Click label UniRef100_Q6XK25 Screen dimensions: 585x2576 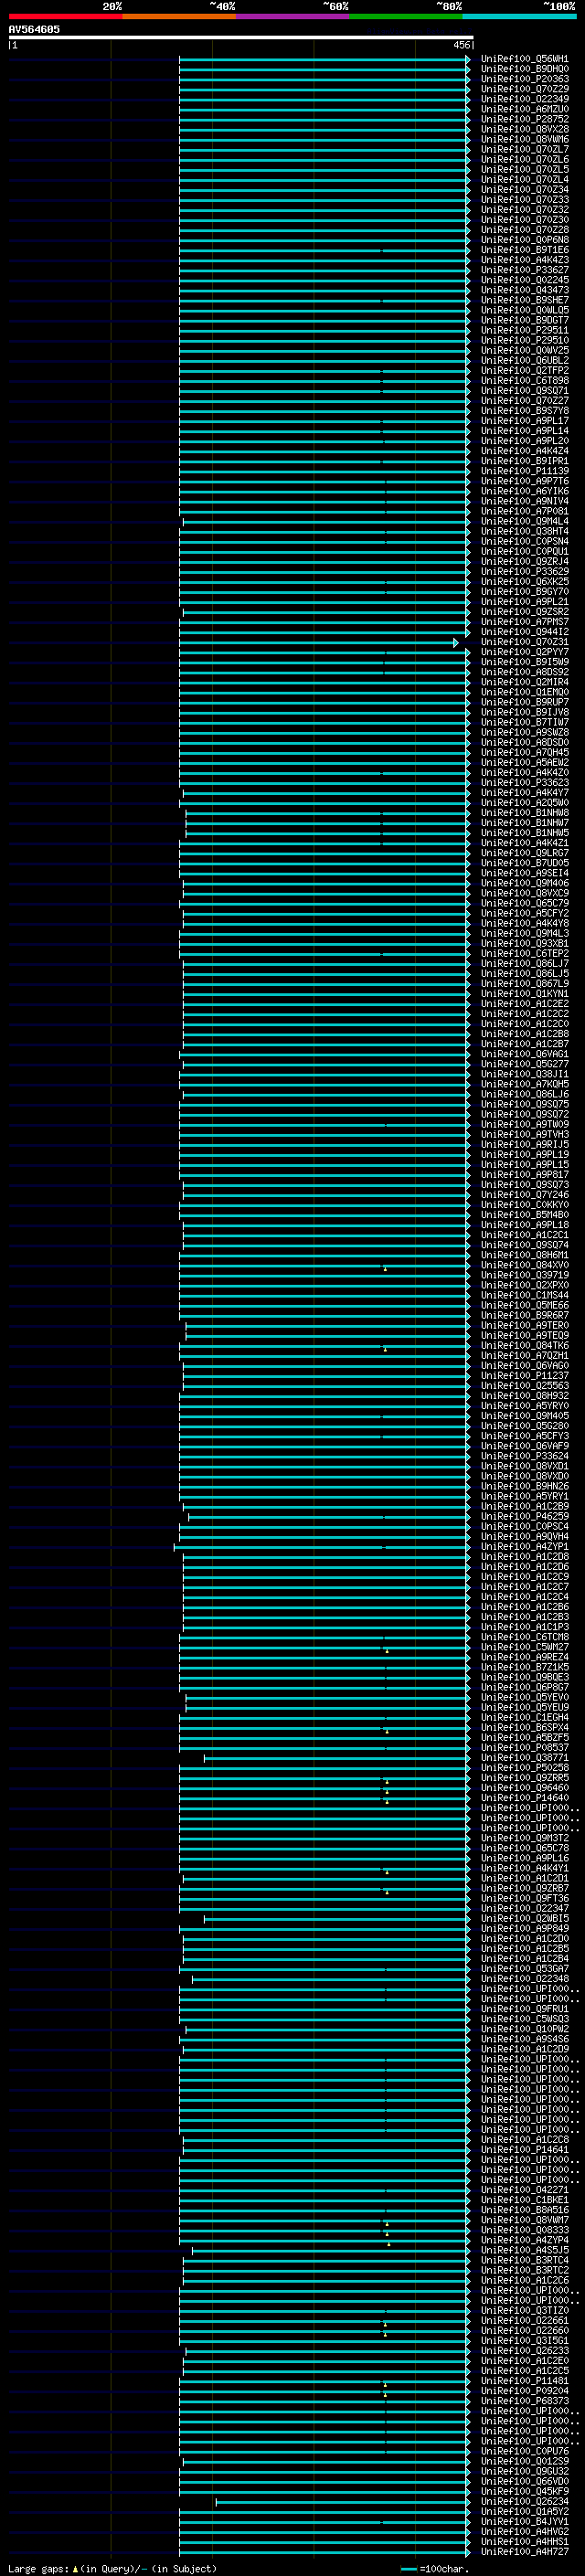525,581
